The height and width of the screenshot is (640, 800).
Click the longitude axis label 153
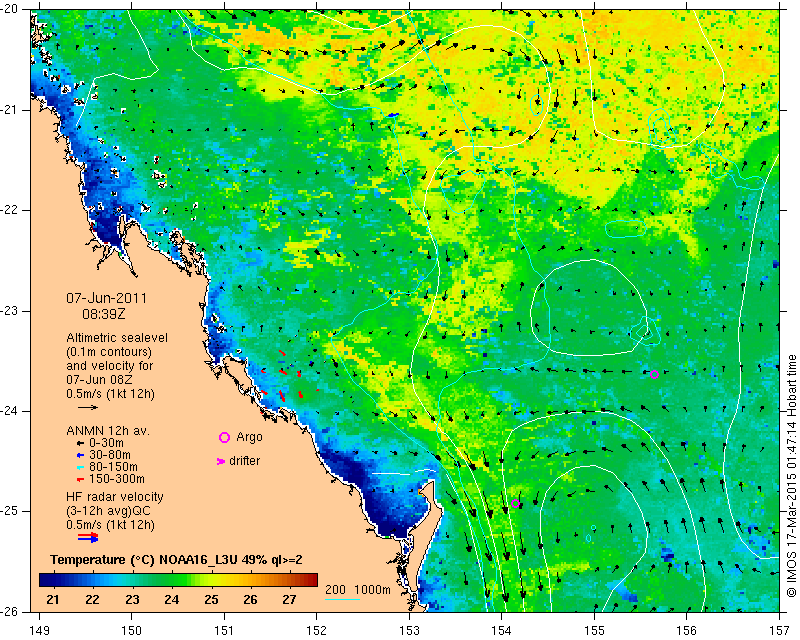[409, 631]
